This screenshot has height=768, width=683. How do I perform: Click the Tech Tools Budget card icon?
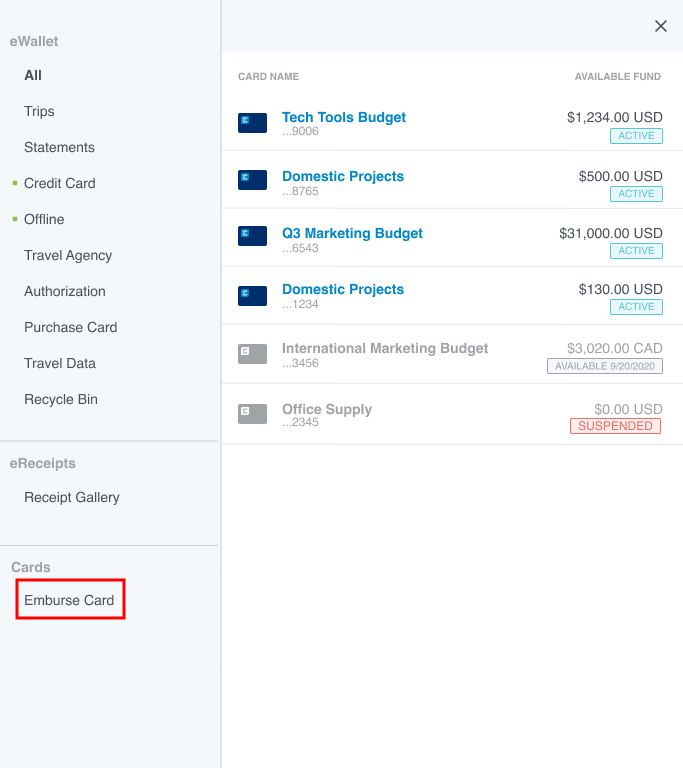tap(252, 123)
